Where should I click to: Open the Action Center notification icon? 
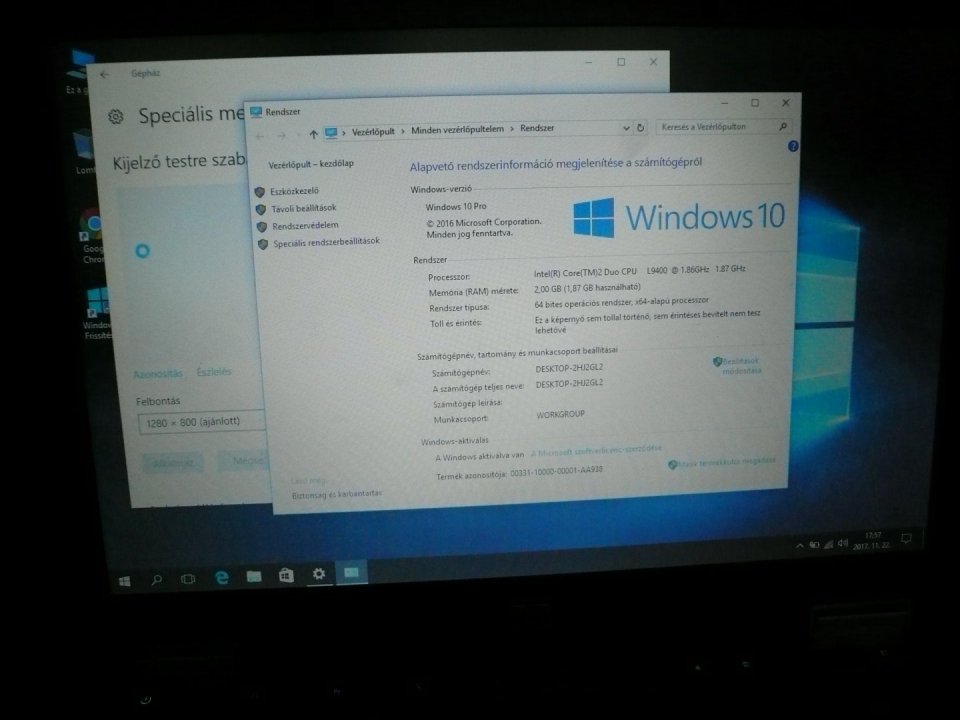906,538
